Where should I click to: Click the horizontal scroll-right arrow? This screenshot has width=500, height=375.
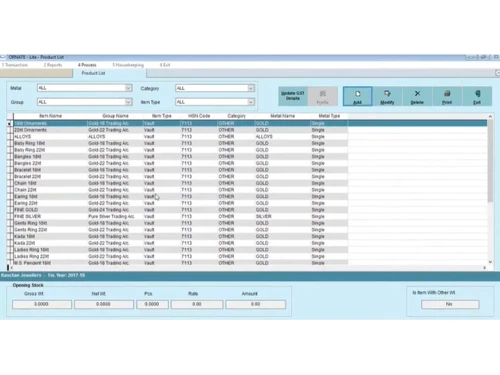[x=485, y=268]
